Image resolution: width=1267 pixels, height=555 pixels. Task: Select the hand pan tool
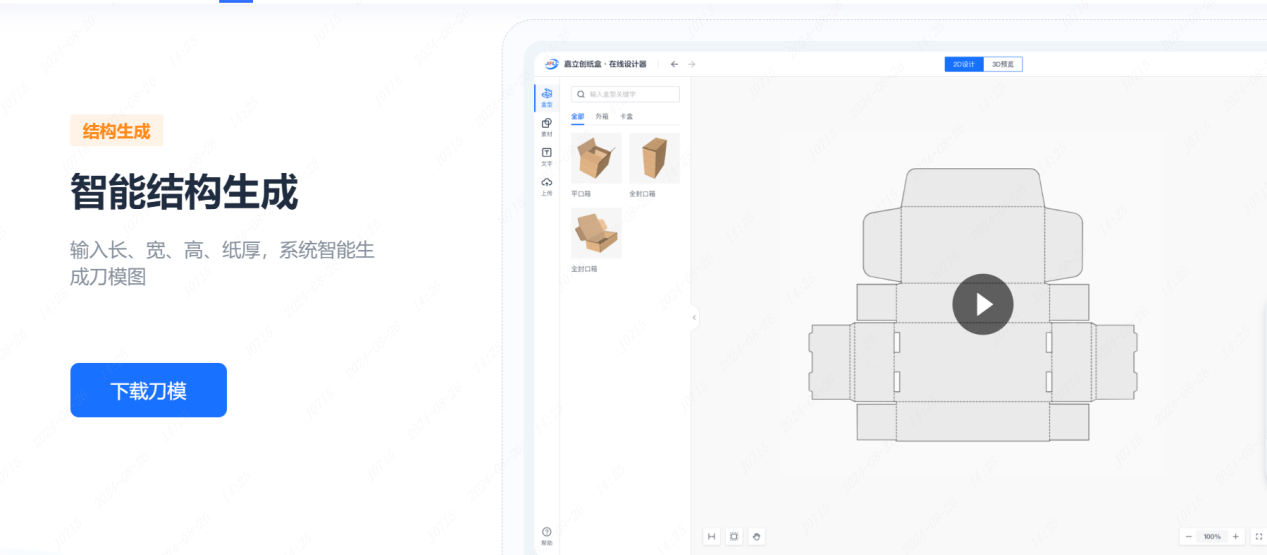(x=757, y=537)
